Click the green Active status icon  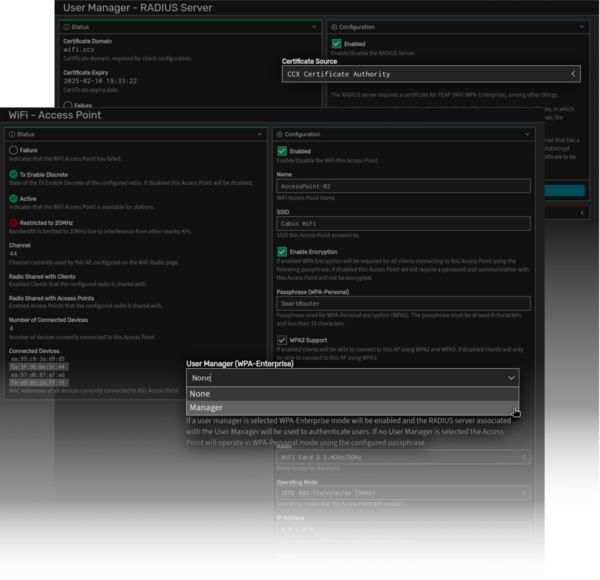[13, 199]
